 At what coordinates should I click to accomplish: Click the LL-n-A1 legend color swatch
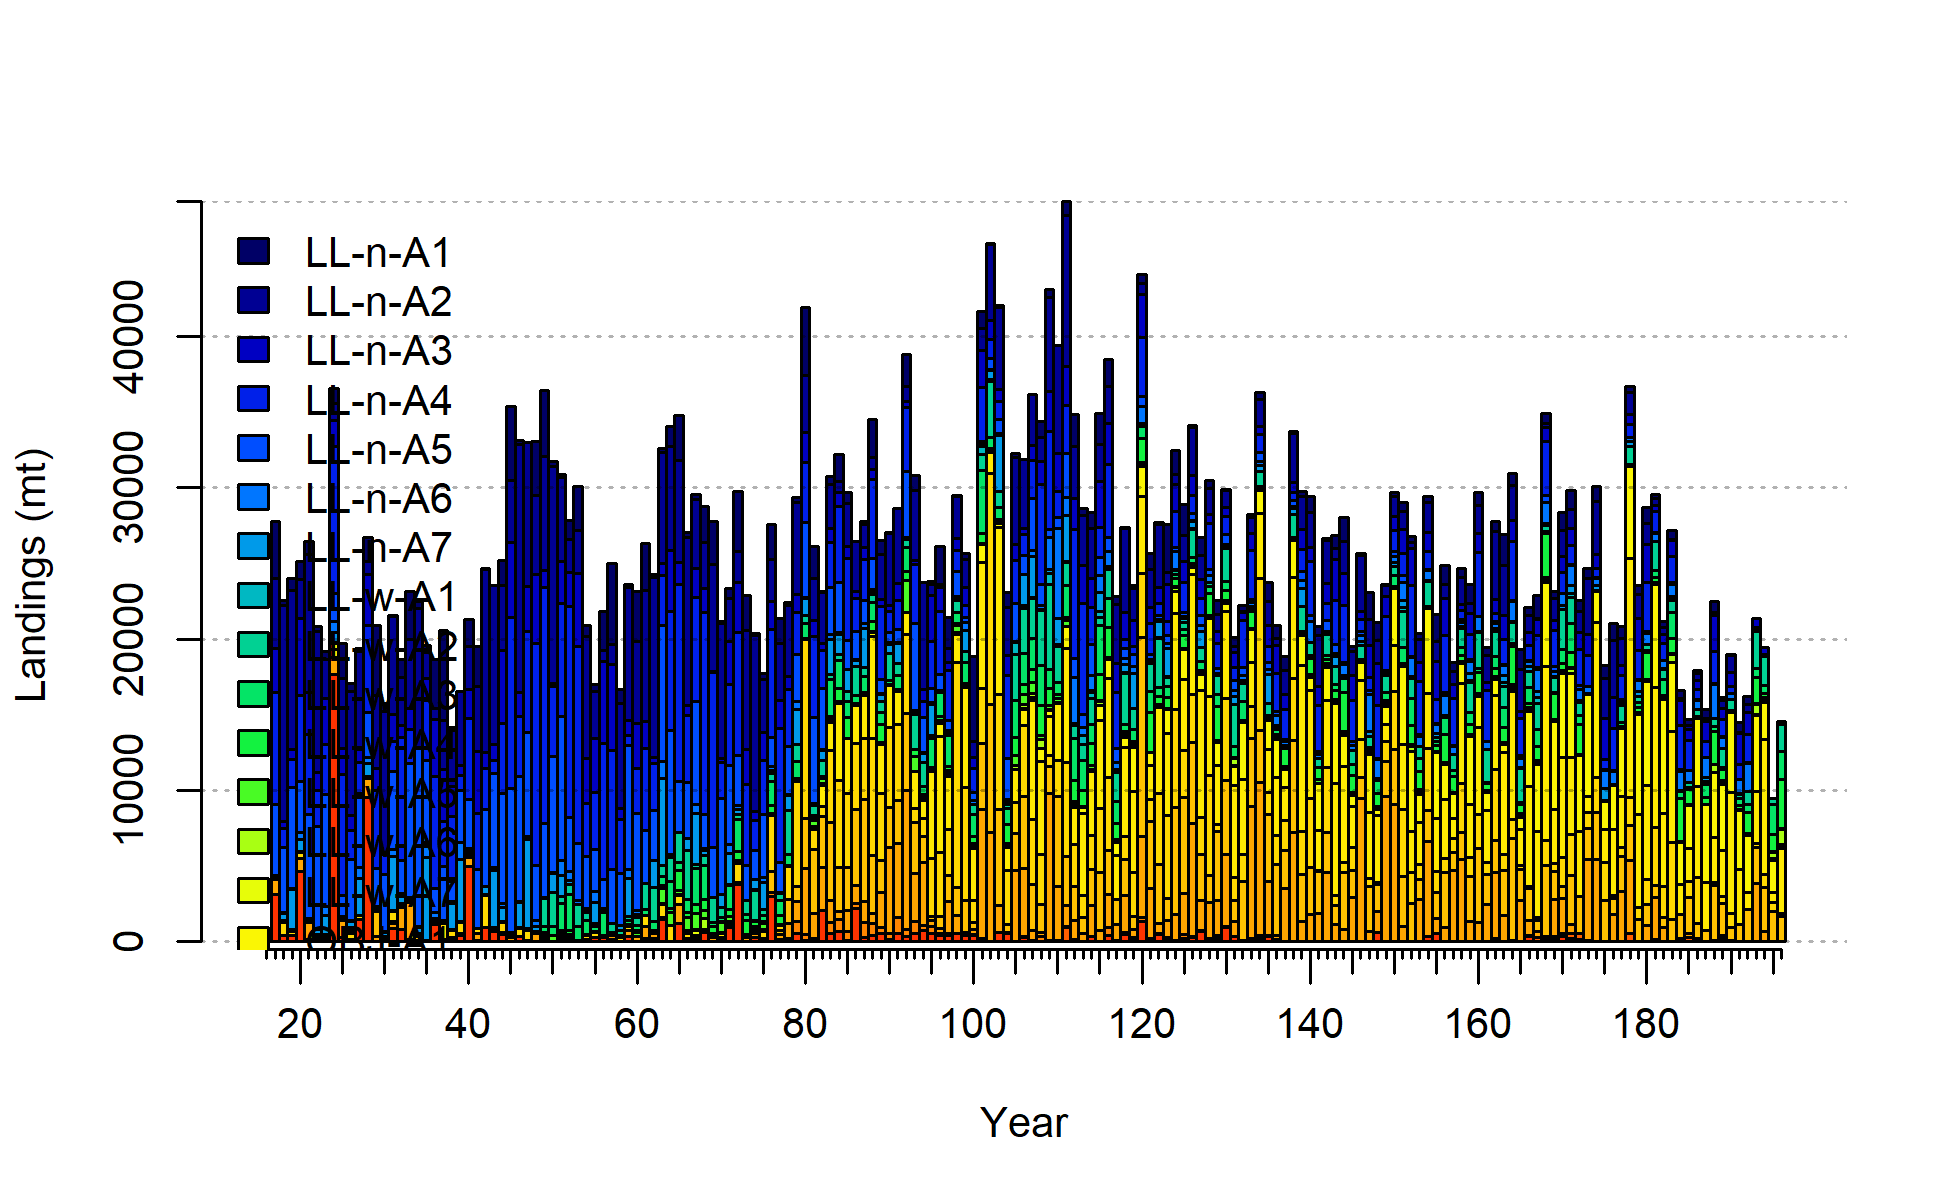click(253, 251)
